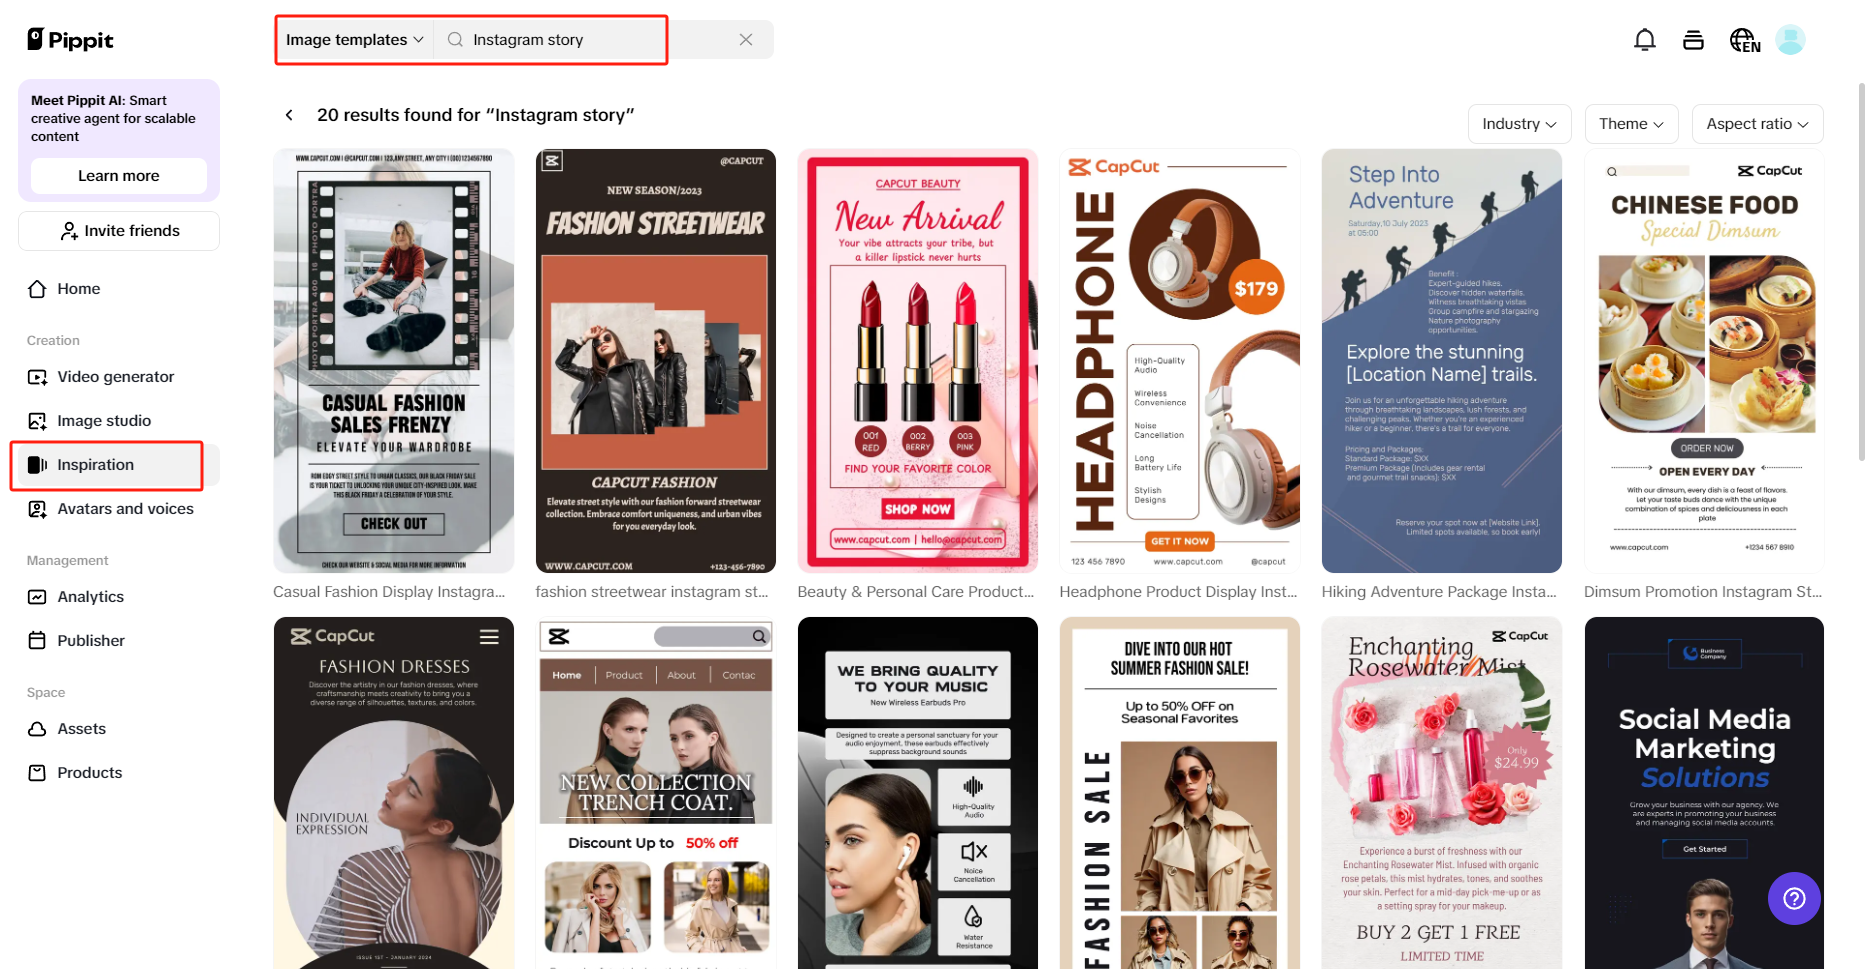Open notifications via the bell icon
Viewport: 1865px width, 969px height.
pos(1645,39)
